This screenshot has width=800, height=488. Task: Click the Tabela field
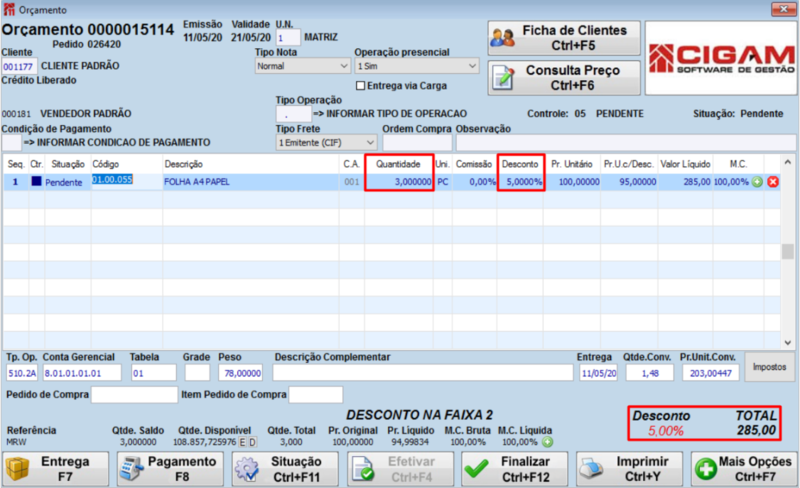pyautogui.click(x=154, y=373)
